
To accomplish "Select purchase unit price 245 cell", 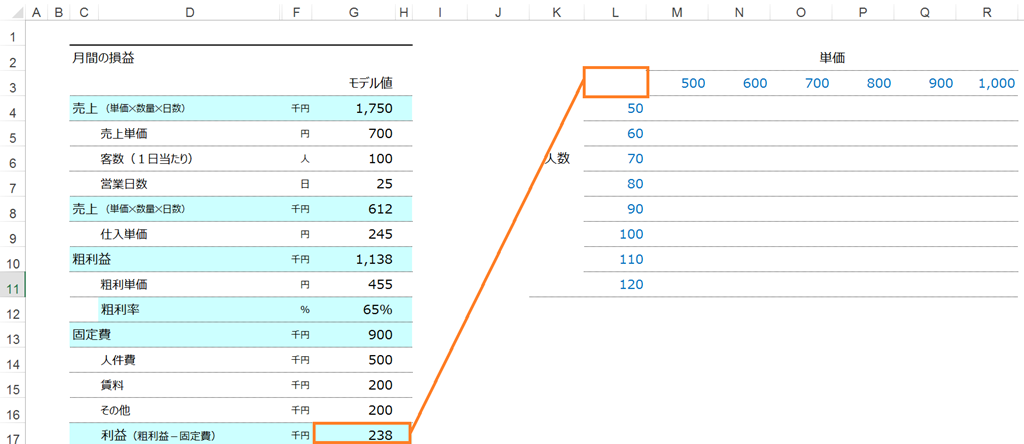I will tap(362, 234).
